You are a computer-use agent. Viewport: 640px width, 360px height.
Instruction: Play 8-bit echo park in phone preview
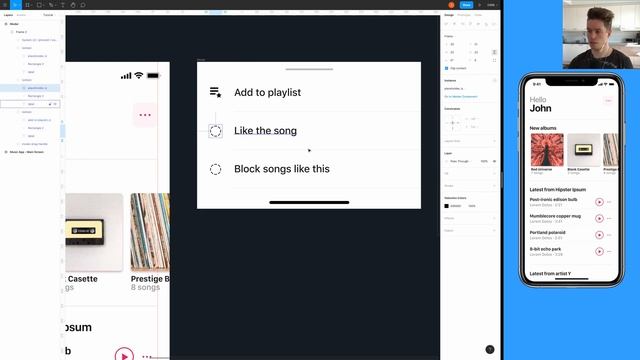(599, 251)
